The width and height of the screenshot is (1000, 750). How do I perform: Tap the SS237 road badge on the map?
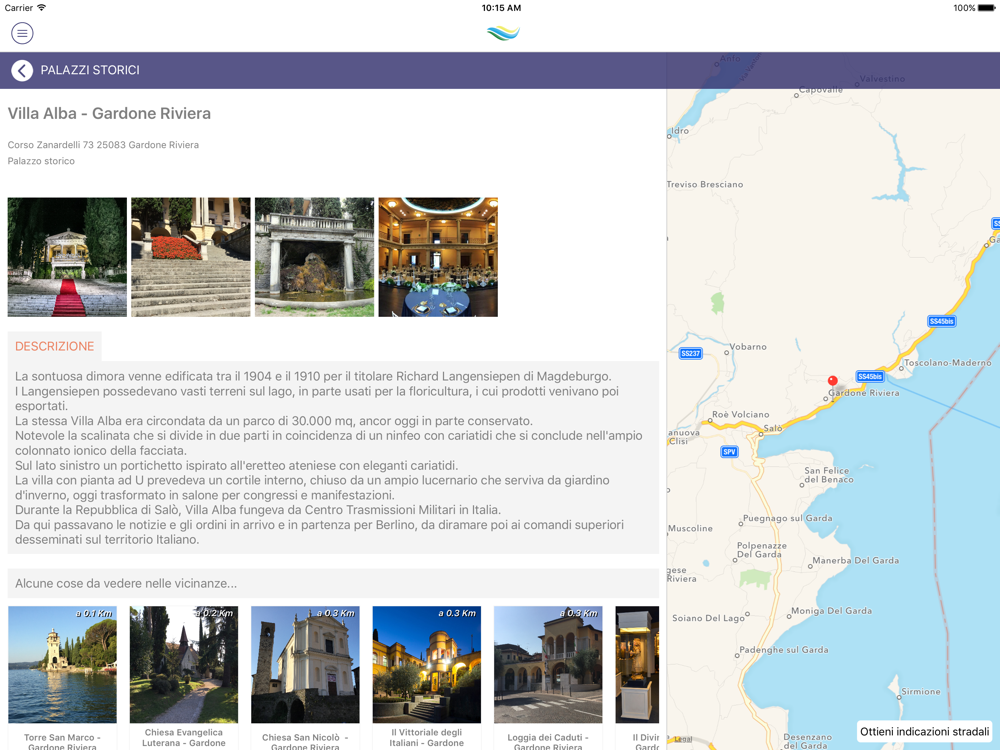coord(691,353)
